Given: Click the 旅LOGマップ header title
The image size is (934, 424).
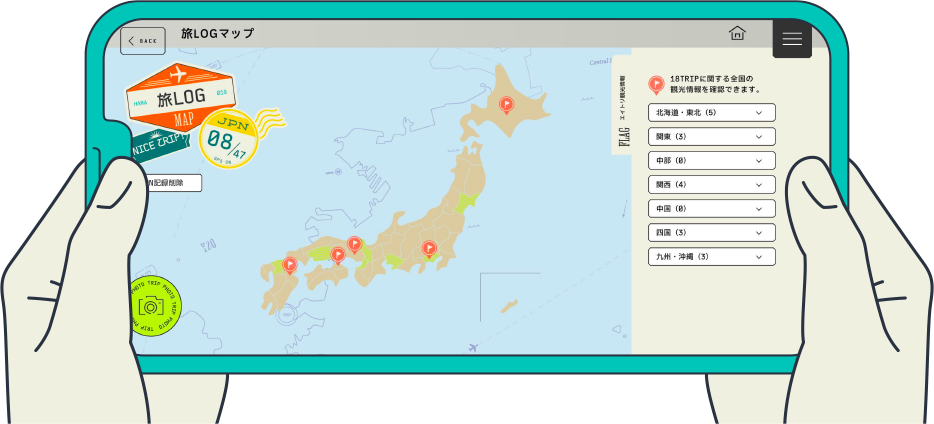Looking at the screenshot, I should click(217, 34).
